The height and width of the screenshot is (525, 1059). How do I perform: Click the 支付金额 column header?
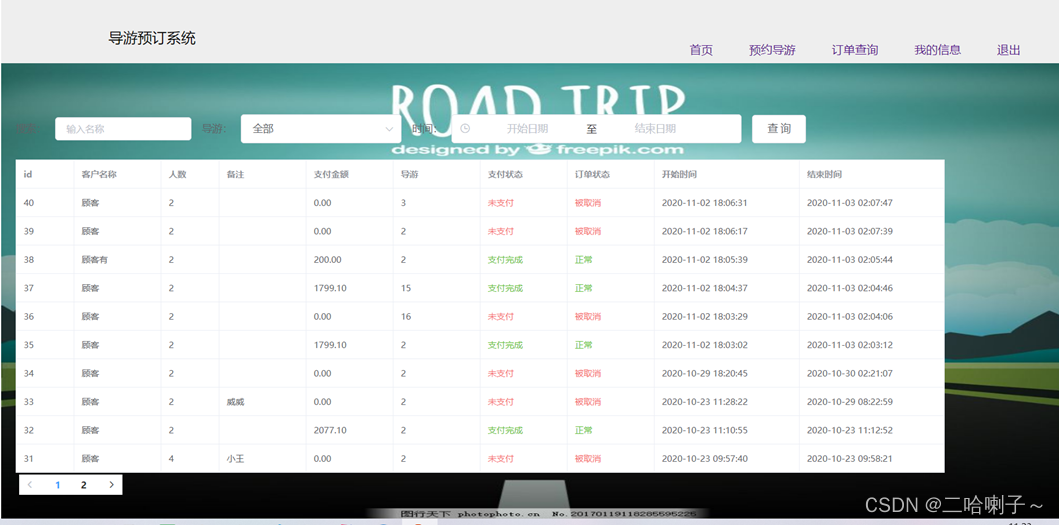coord(332,174)
